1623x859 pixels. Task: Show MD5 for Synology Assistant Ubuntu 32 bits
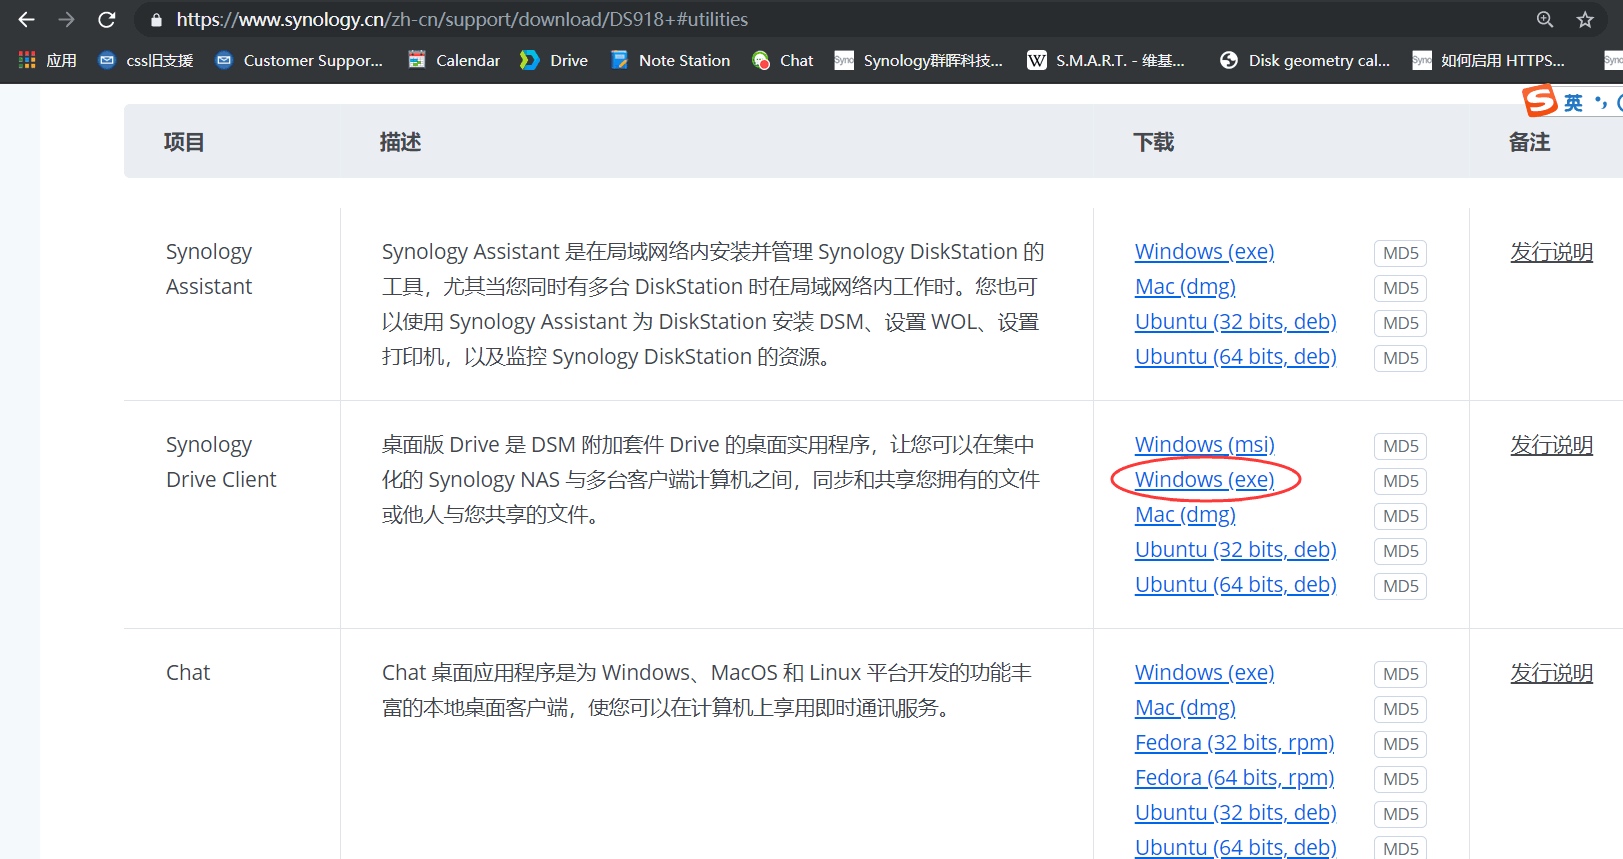[x=1400, y=323]
